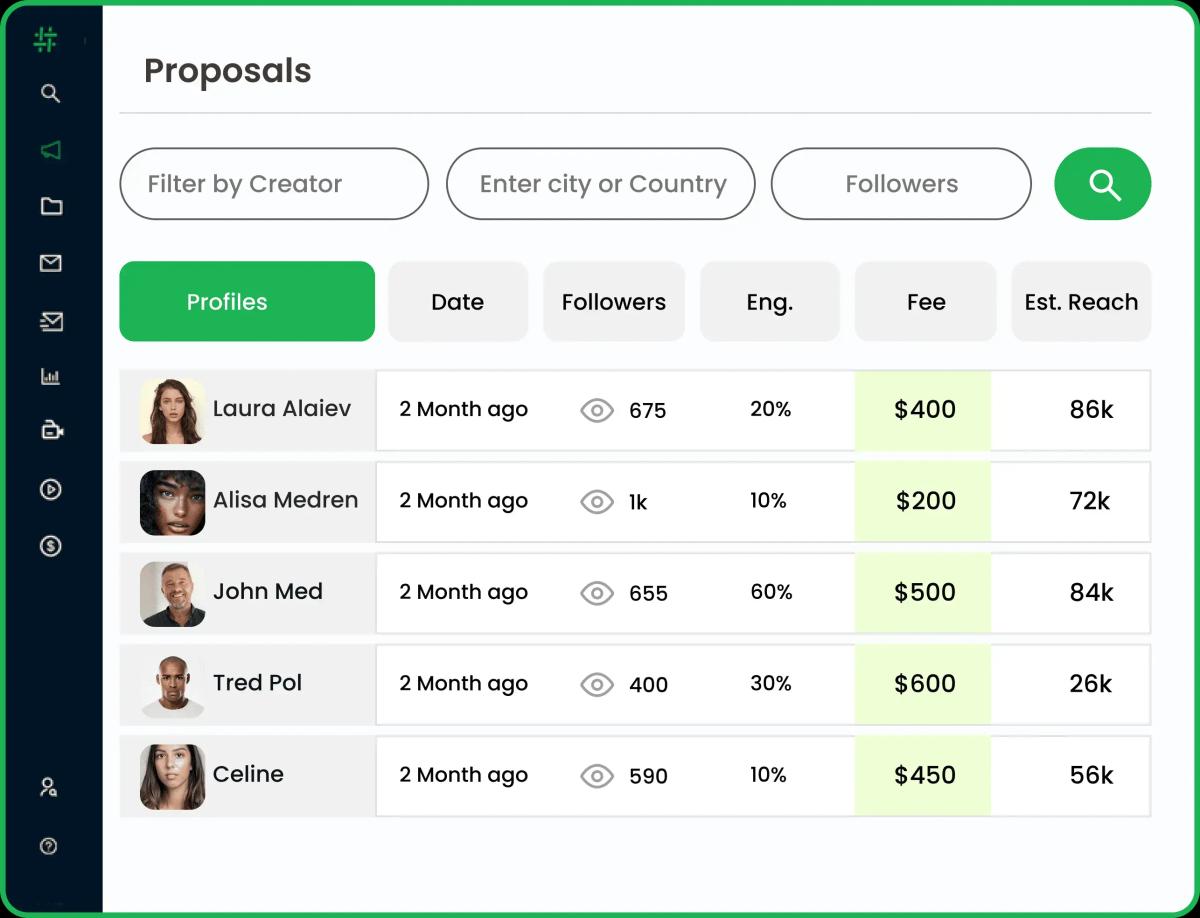Select the Est. Reach tab header
This screenshot has height=918, width=1200.
(x=1081, y=301)
